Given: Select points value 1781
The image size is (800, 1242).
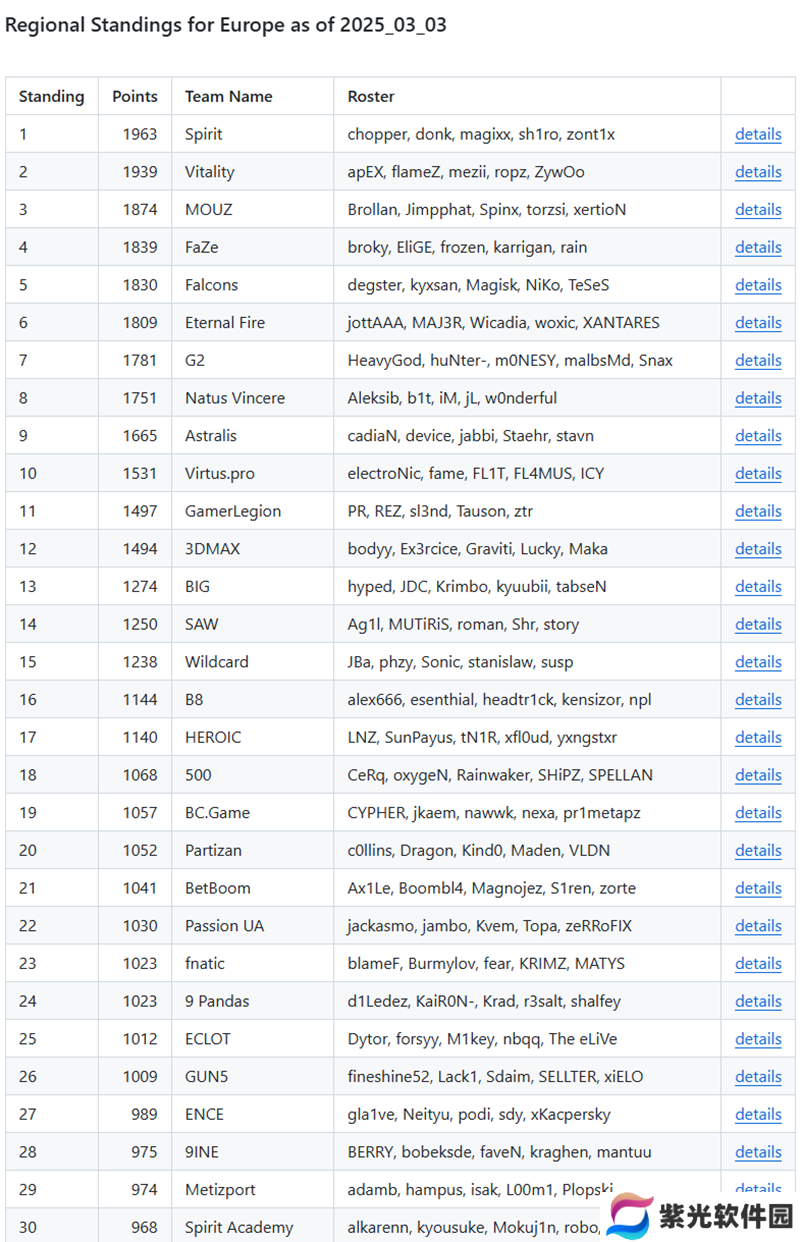Looking at the screenshot, I should click(140, 360).
